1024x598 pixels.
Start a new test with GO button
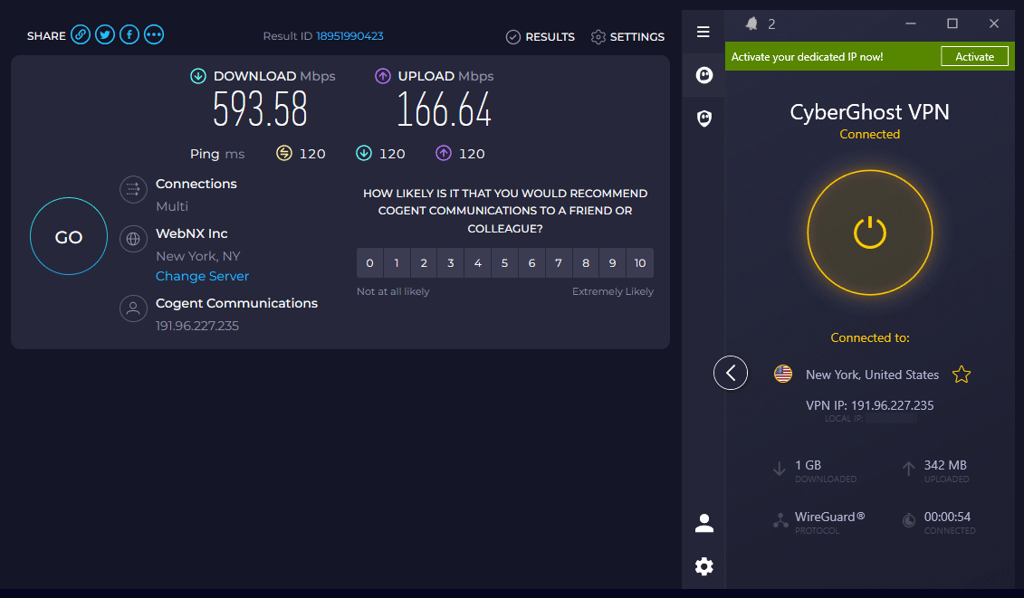click(x=69, y=236)
